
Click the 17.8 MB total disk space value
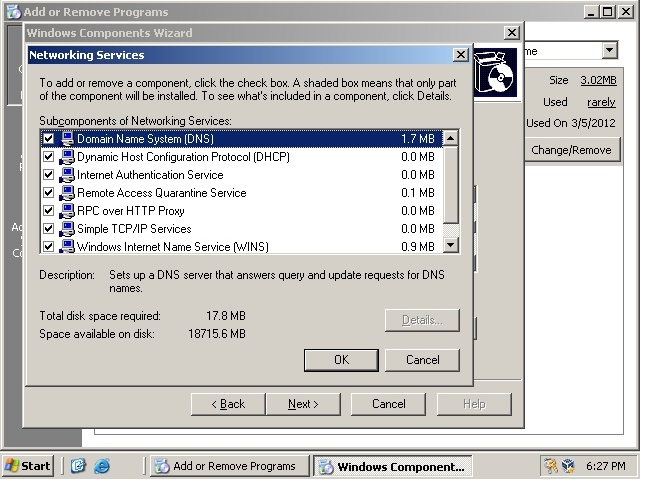226,316
